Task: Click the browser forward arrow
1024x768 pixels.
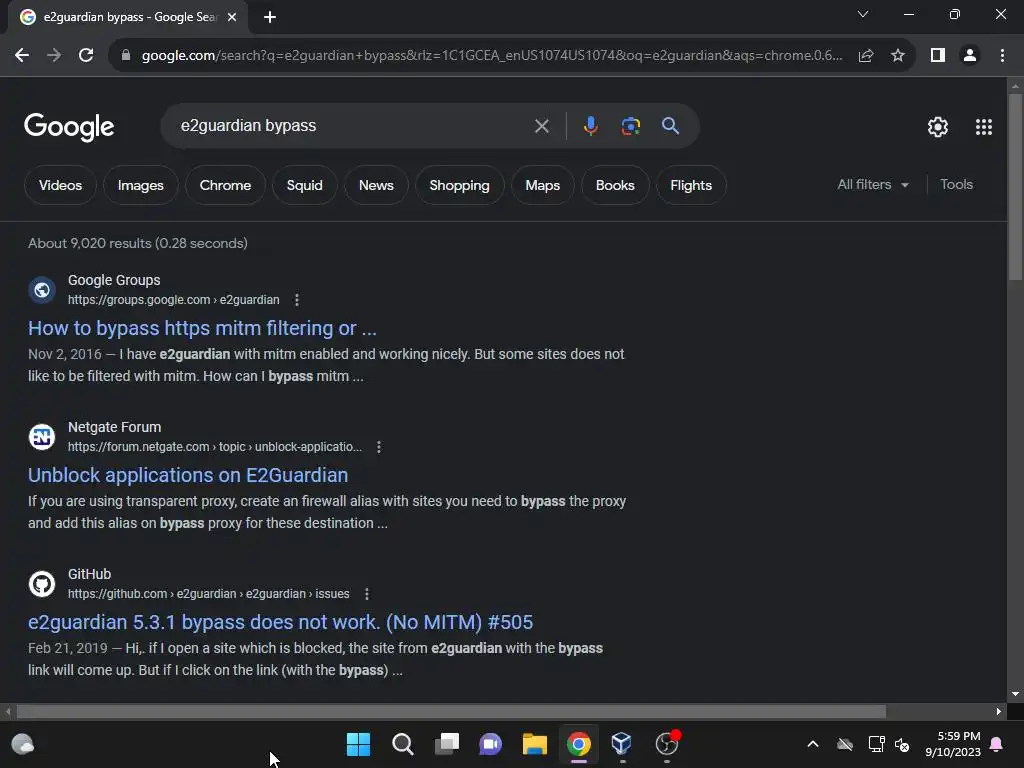Action: (54, 56)
